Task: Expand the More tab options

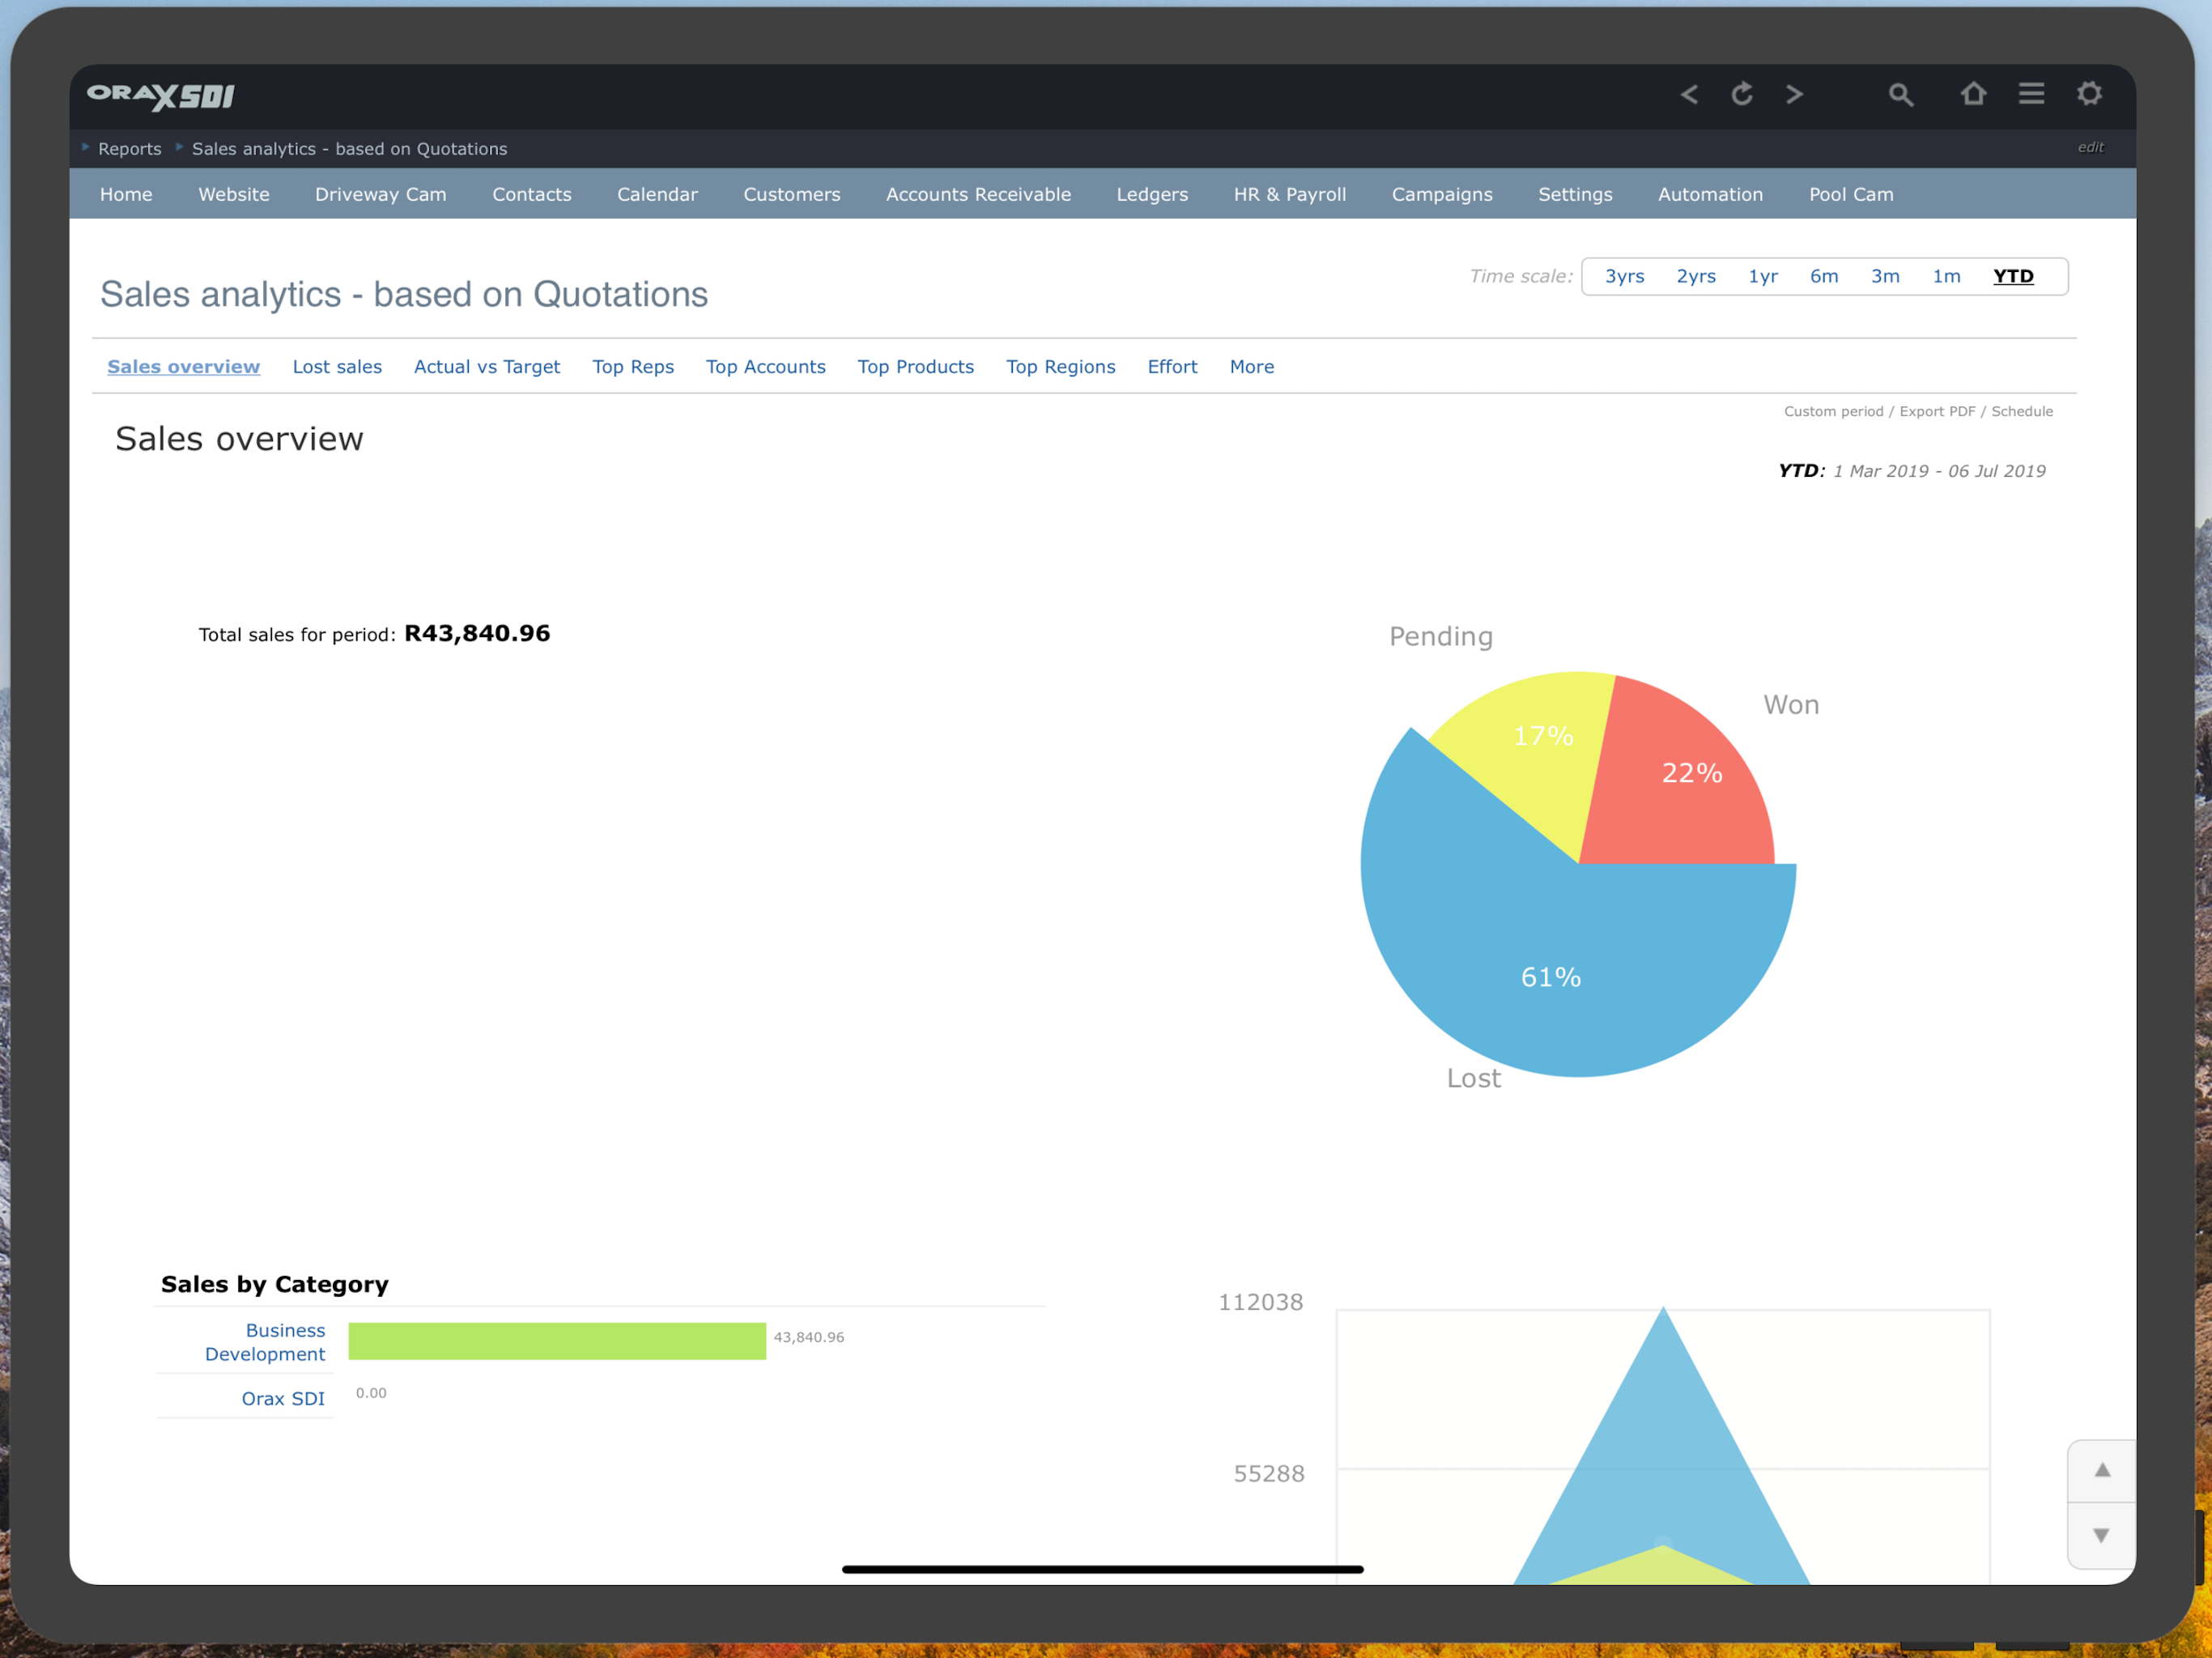Action: [1252, 367]
